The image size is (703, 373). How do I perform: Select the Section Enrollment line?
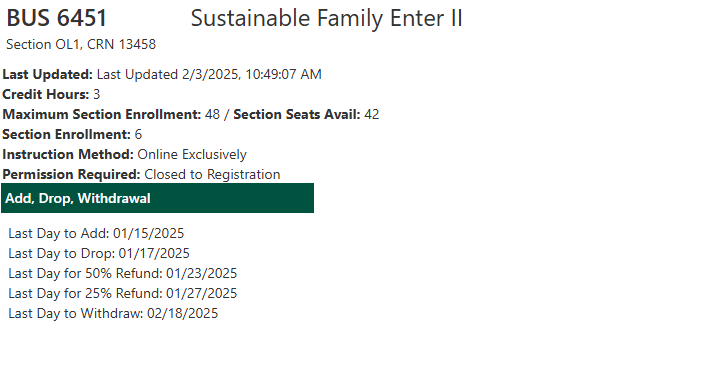pyautogui.click(x=72, y=134)
